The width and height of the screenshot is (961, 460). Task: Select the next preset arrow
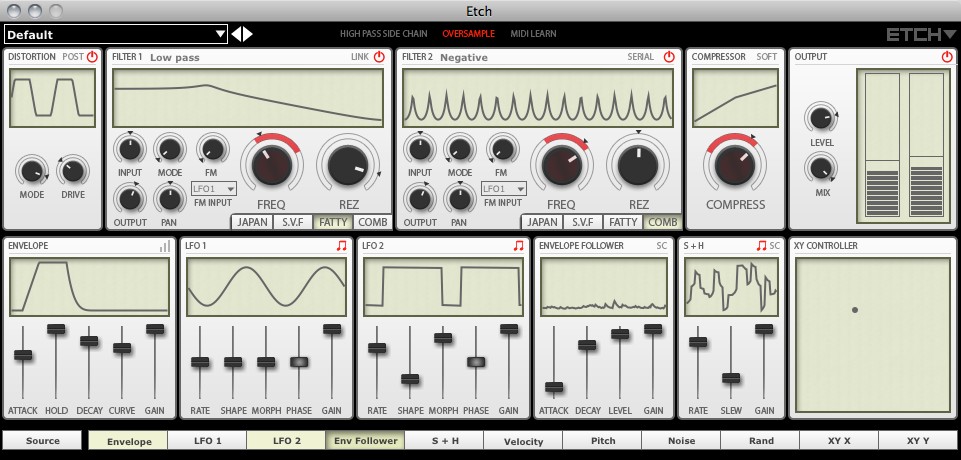click(248, 34)
